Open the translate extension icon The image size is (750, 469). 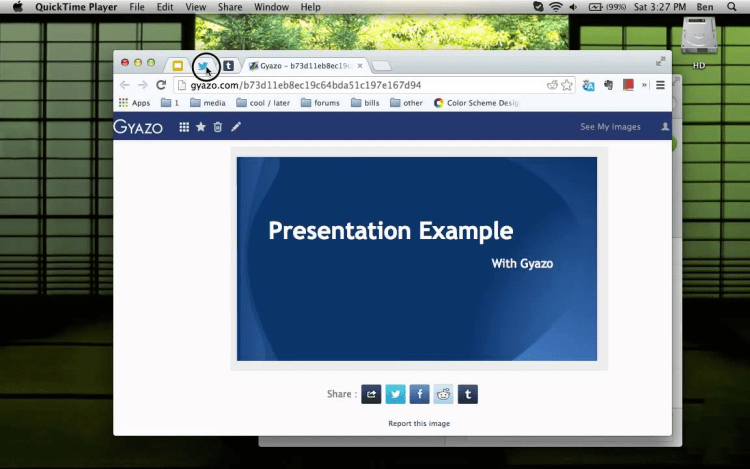click(x=588, y=86)
